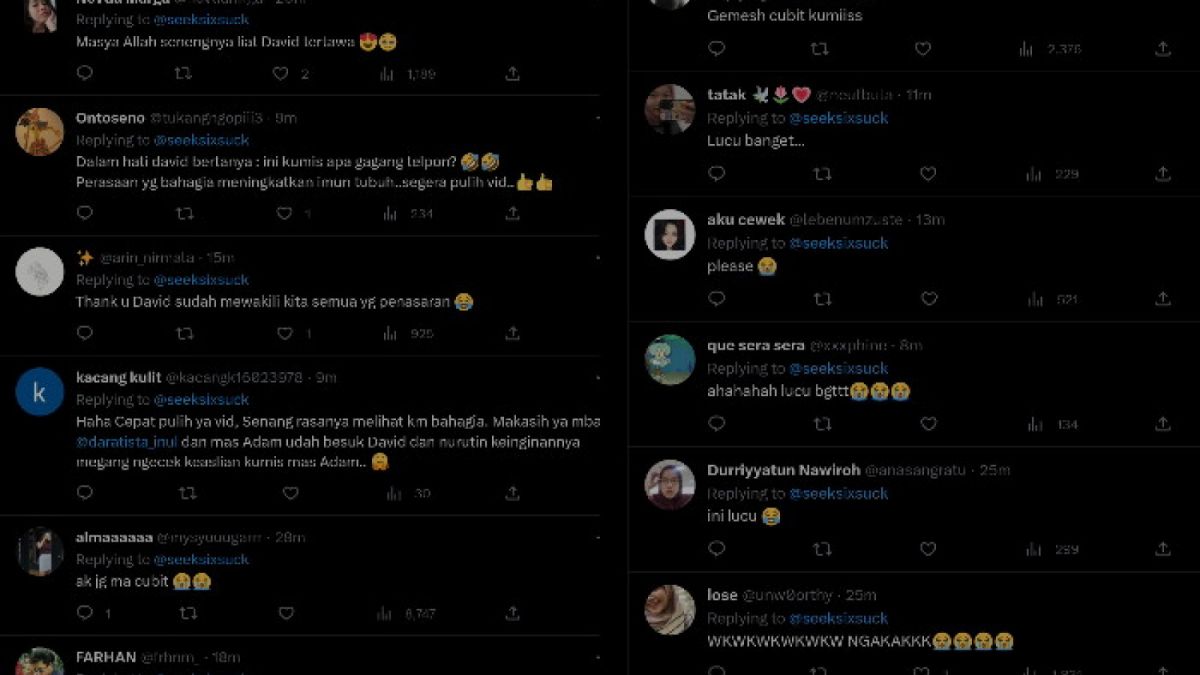The width and height of the screenshot is (1200, 675).
Task: Reply to Durriyyatun Nawiroh's tweet
Action: pos(716,549)
